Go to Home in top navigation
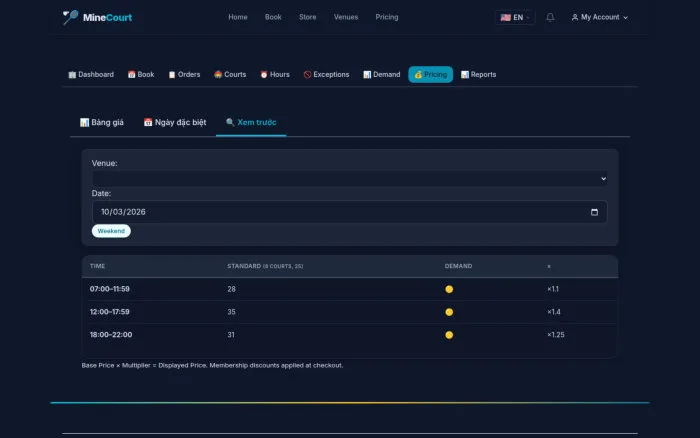 pyautogui.click(x=238, y=17)
